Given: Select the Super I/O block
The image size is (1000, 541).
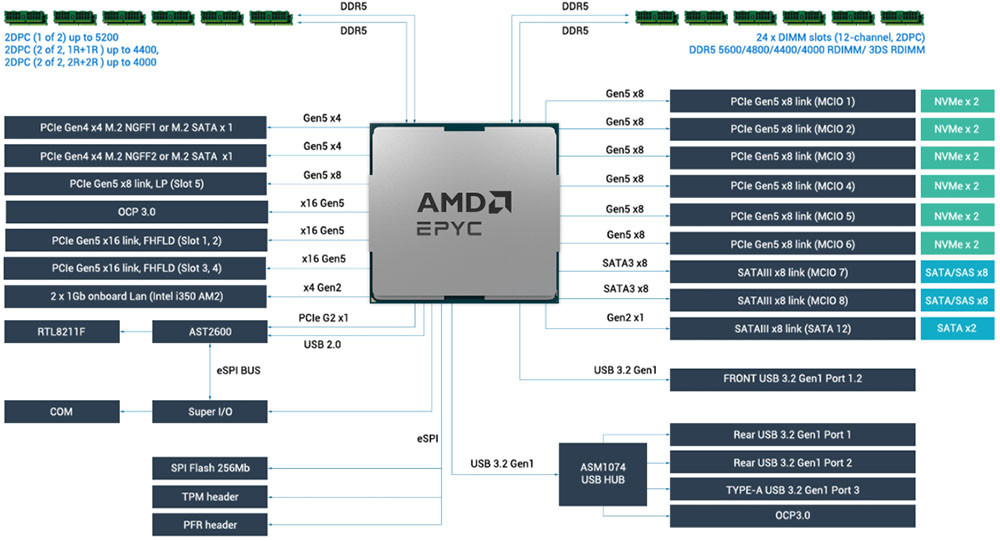Looking at the screenshot, I should [210, 411].
